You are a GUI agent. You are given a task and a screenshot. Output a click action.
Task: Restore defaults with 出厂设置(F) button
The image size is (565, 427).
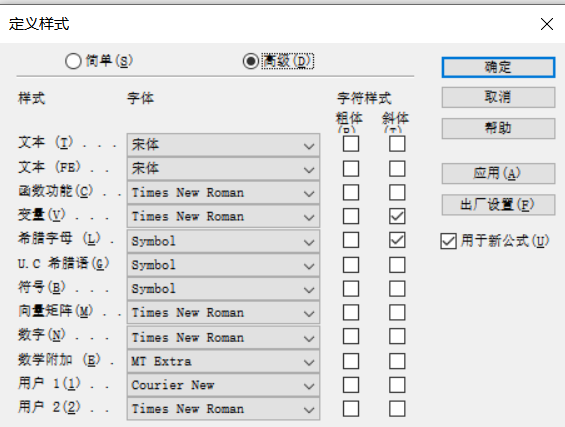[x=498, y=205]
